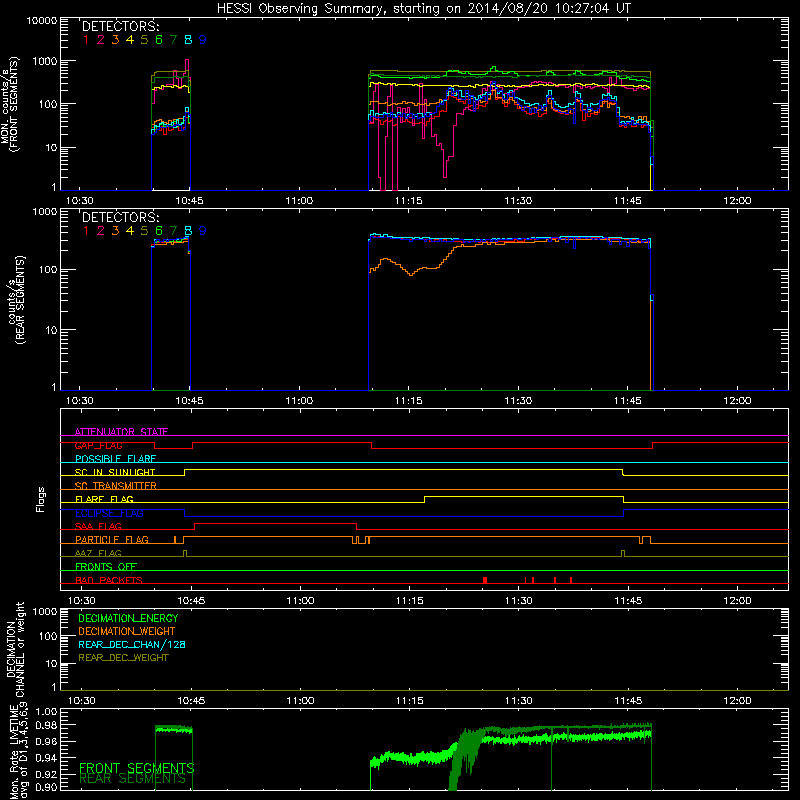Viewport: 800px width, 800px height.
Task: Click the DECIMATION_WEIGHT legend entry
Action: pos(127,631)
